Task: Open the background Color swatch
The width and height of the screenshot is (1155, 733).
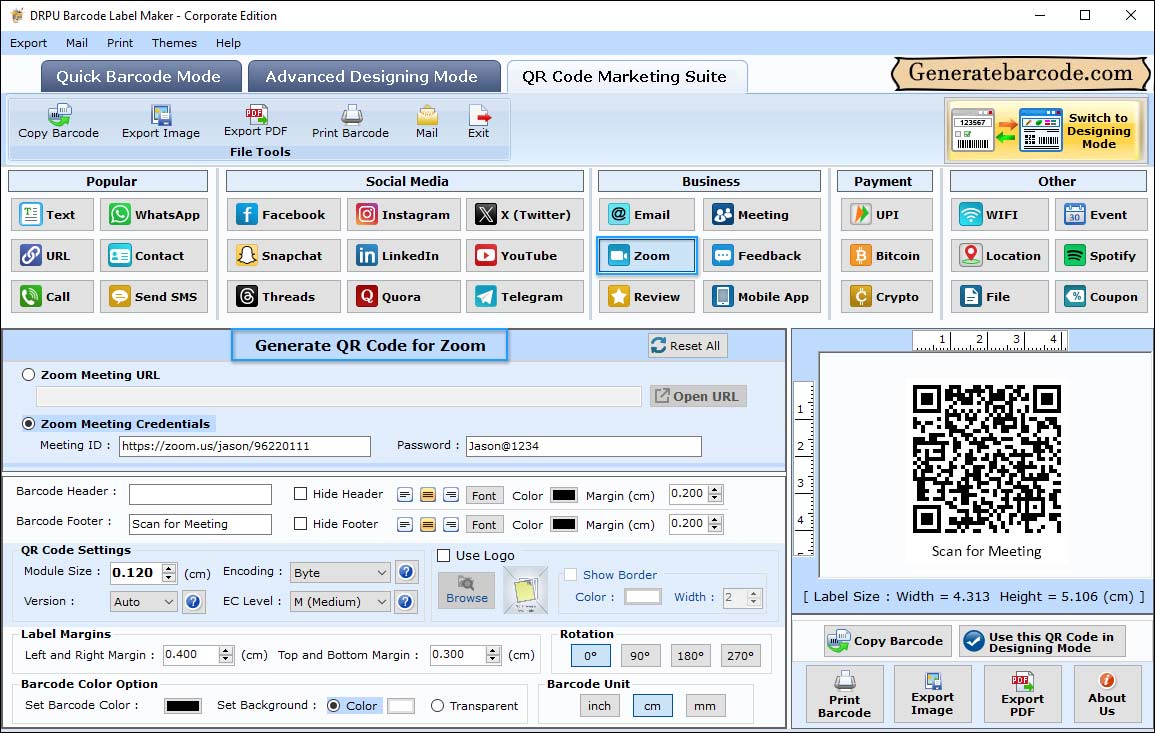Action: [x=401, y=706]
